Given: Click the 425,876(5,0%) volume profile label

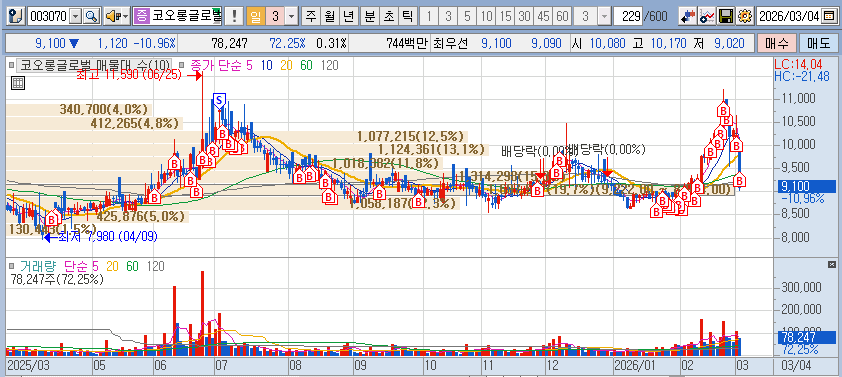Looking at the screenshot, I should pos(141,216).
